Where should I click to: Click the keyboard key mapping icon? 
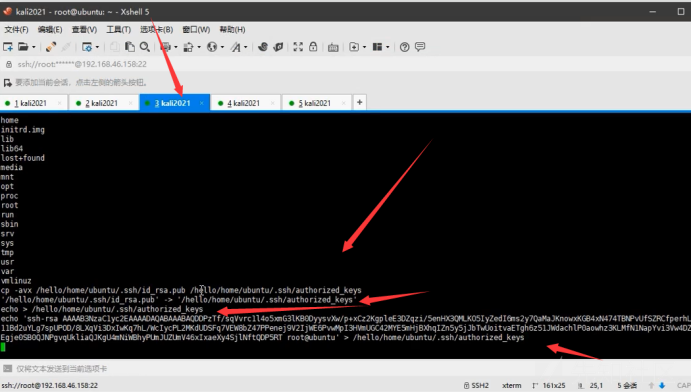tap(333, 47)
